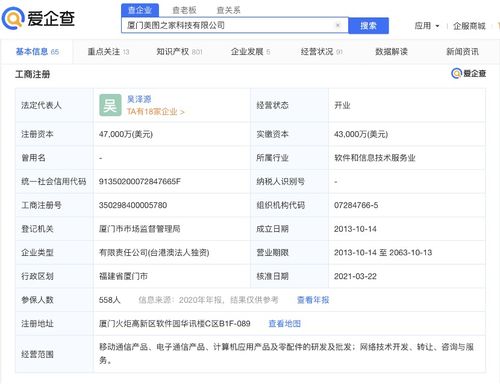Screen dimensions: 500x384
Task: Click the blue 搜索 button
Action: tap(368, 26)
